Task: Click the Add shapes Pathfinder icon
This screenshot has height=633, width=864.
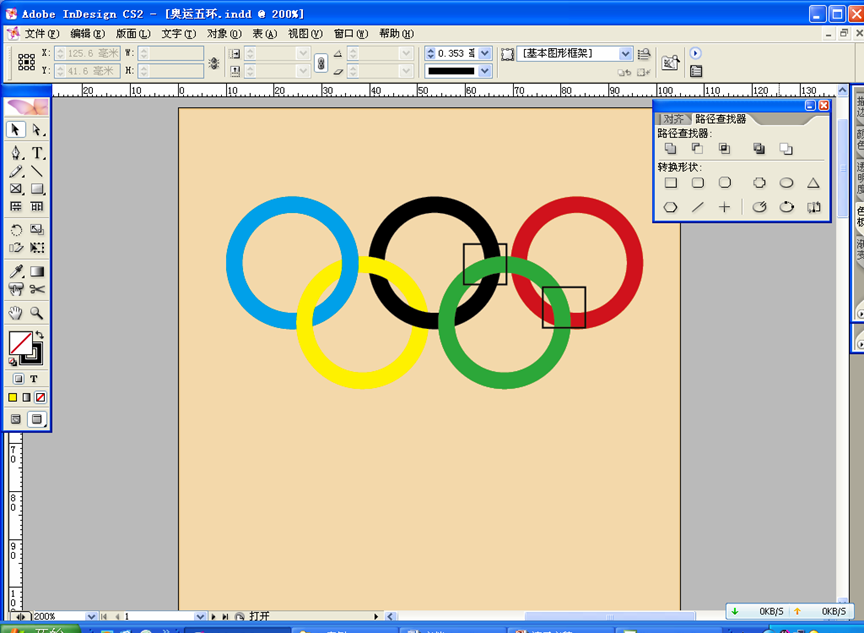Action: click(671, 149)
